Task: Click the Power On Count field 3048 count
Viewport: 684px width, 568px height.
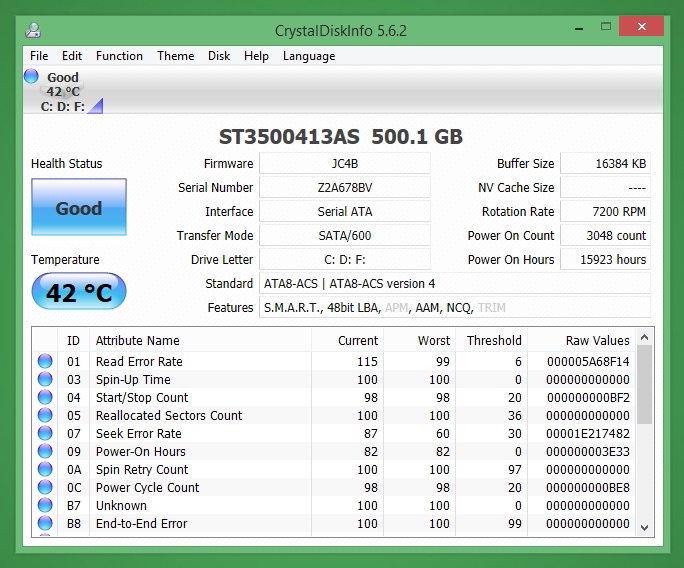Action: click(x=605, y=236)
